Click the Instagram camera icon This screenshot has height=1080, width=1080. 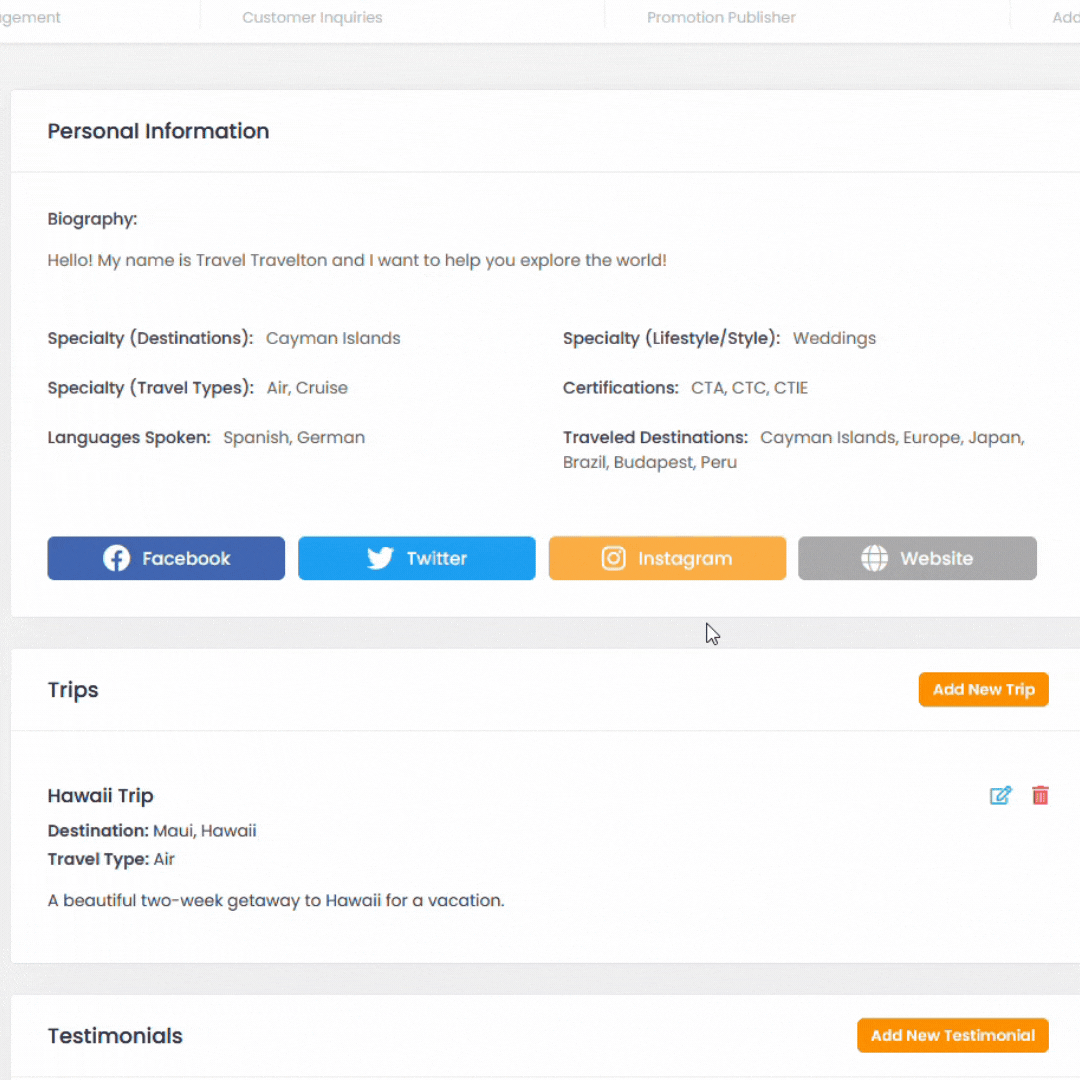(613, 559)
